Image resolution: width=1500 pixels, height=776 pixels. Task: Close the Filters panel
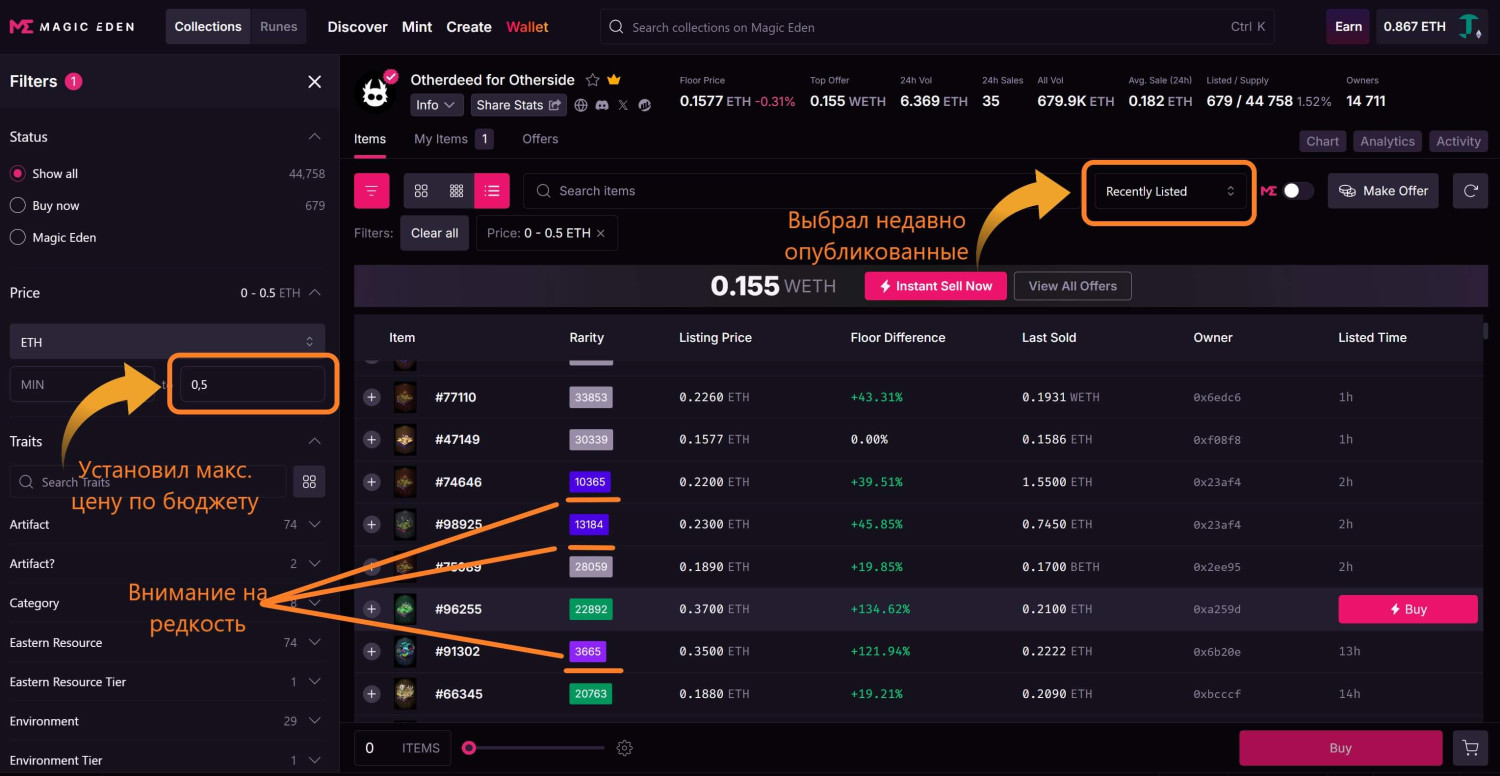[x=314, y=82]
